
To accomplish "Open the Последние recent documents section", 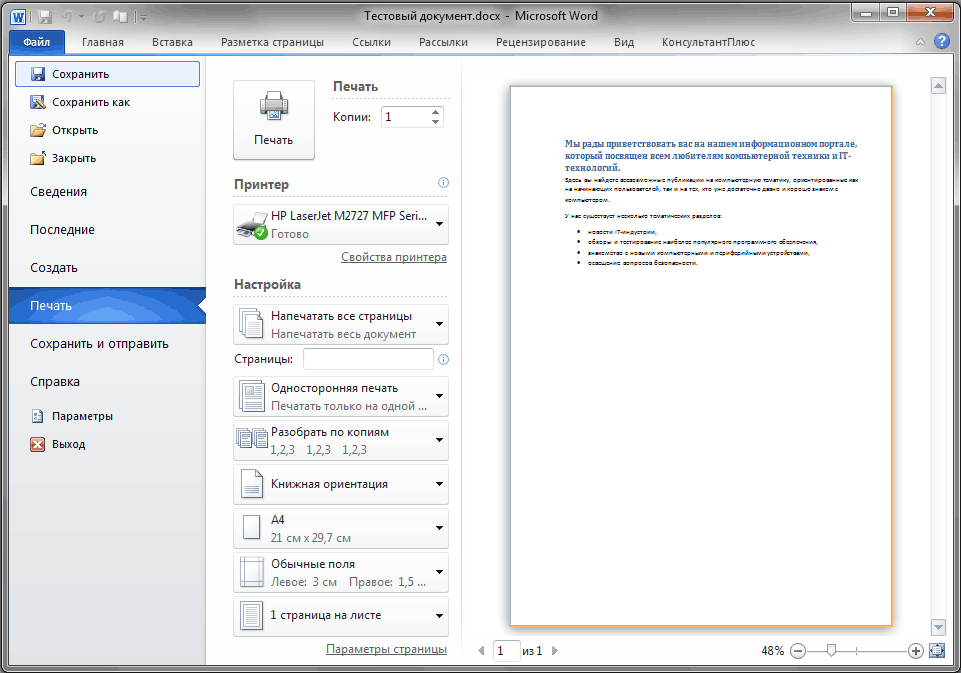I will (107, 230).
